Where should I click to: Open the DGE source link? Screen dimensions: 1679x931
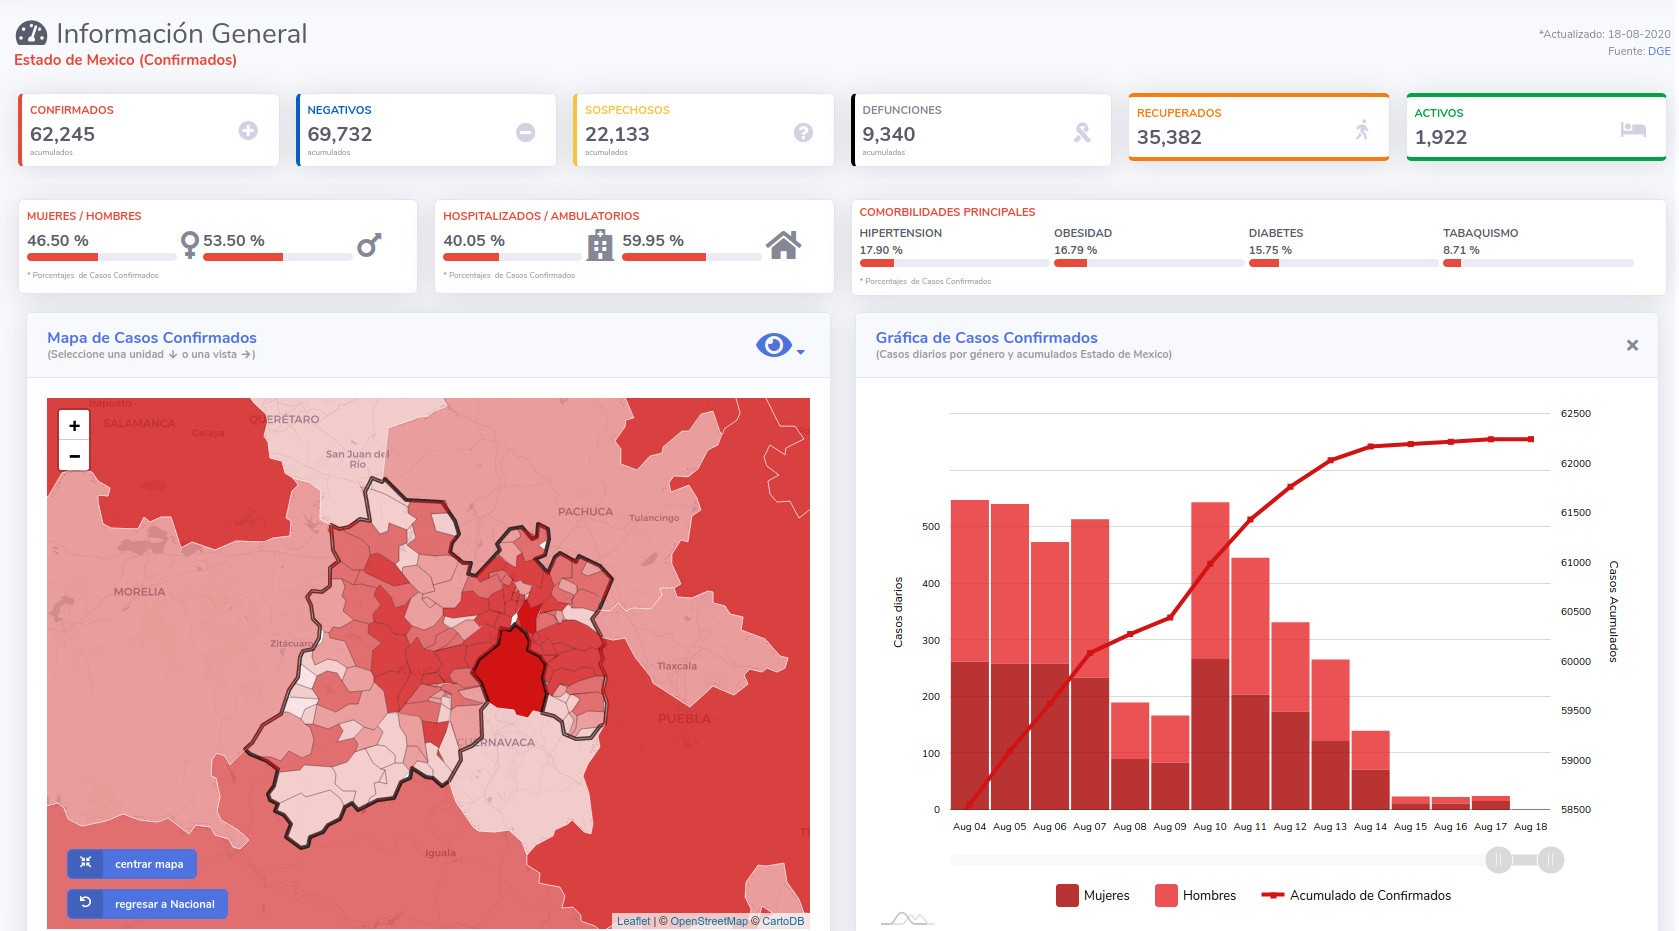1659,51
